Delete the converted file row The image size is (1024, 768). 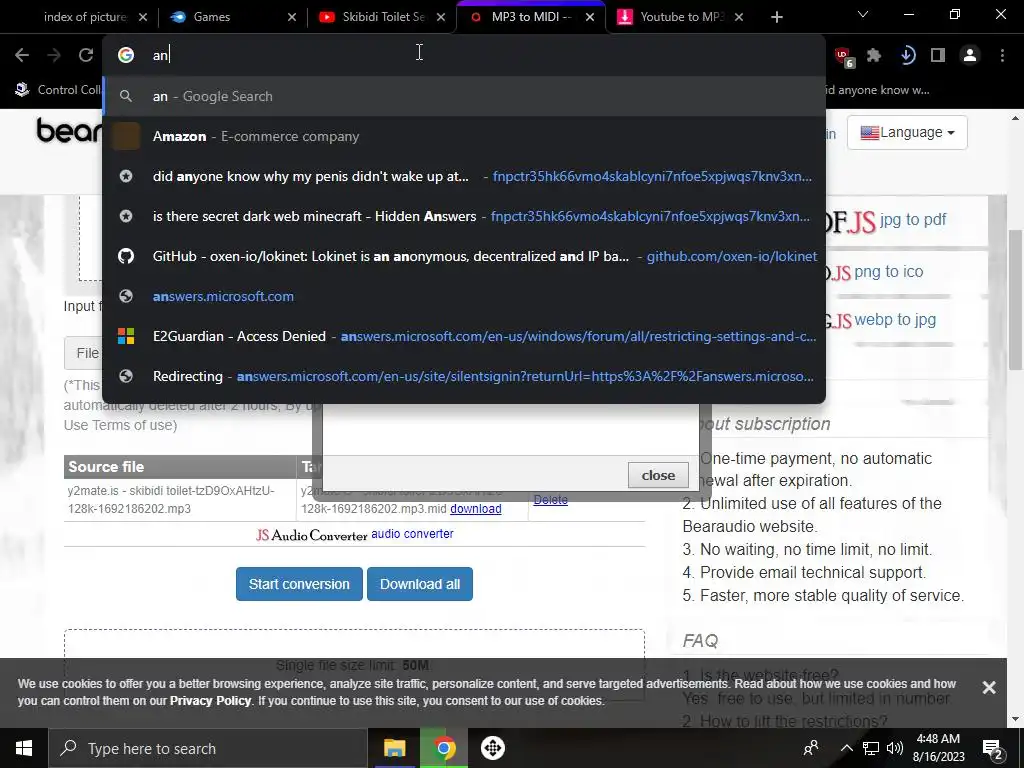pyautogui.click(x=550, y=500)
